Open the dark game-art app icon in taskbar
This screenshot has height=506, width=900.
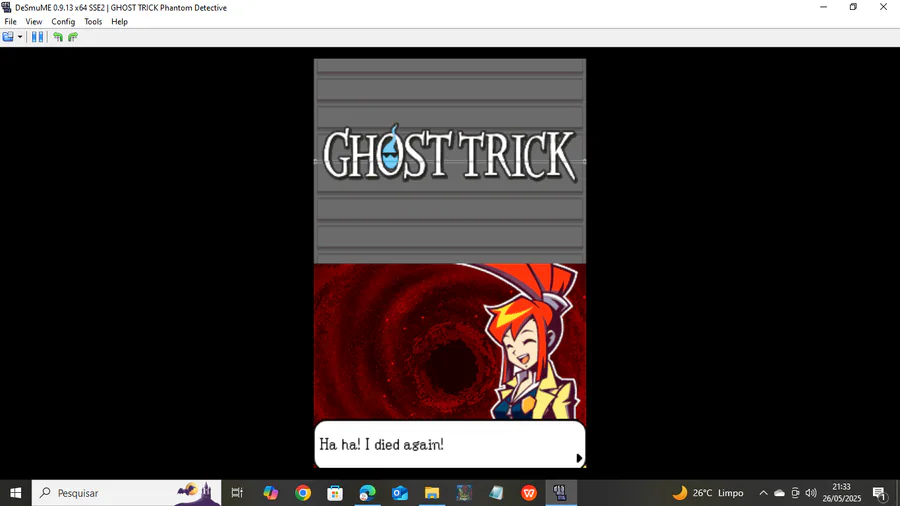coord(464,493)
